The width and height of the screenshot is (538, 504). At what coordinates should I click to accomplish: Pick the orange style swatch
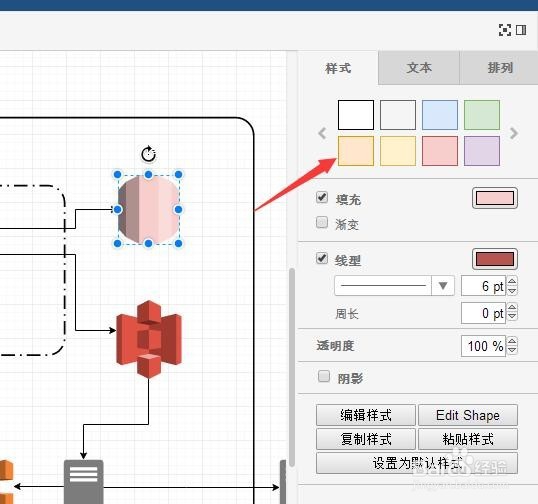(356, 151)
